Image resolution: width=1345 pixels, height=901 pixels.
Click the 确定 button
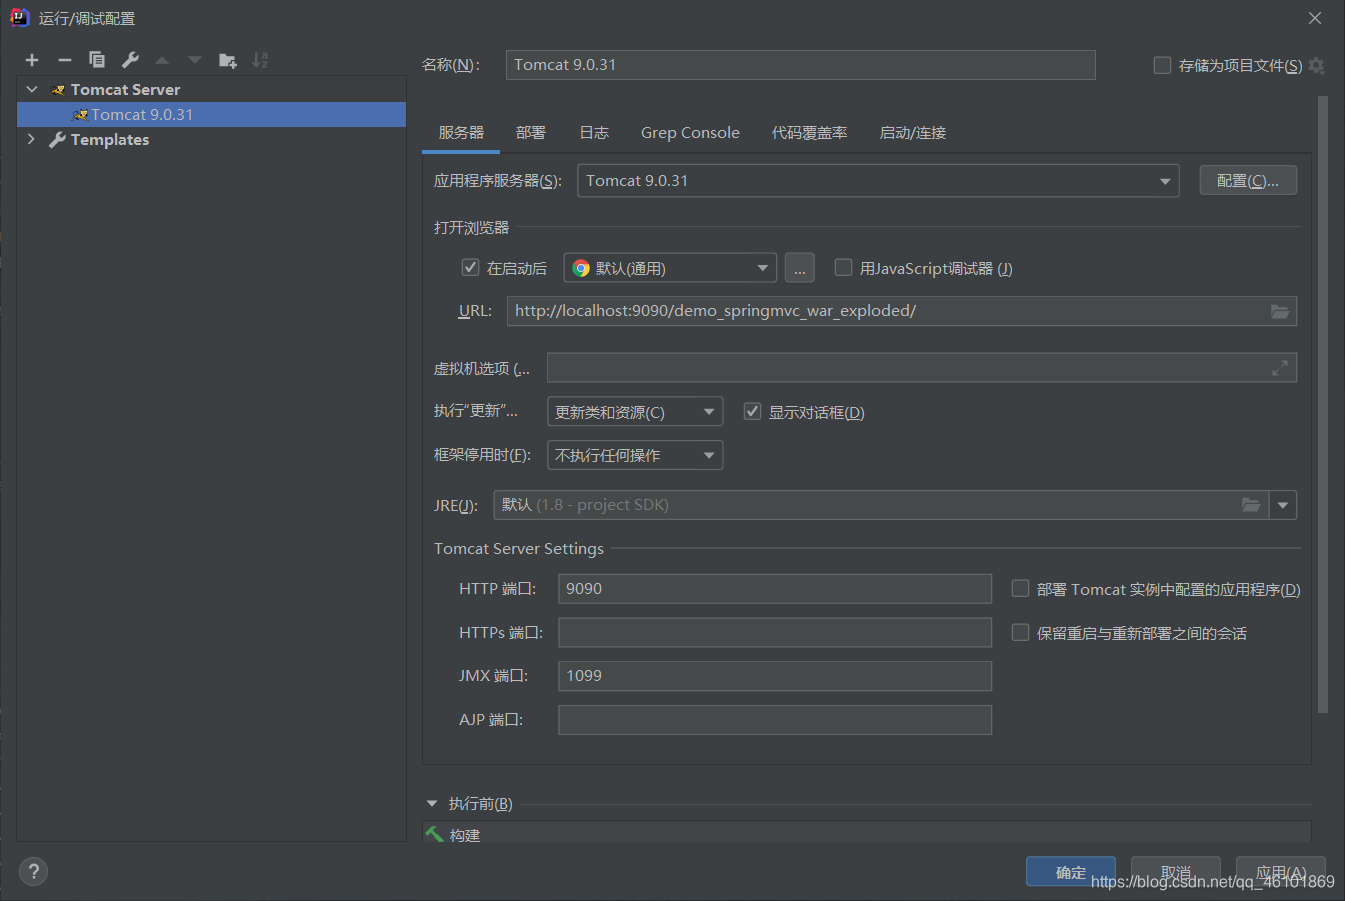click(1071, 872)
